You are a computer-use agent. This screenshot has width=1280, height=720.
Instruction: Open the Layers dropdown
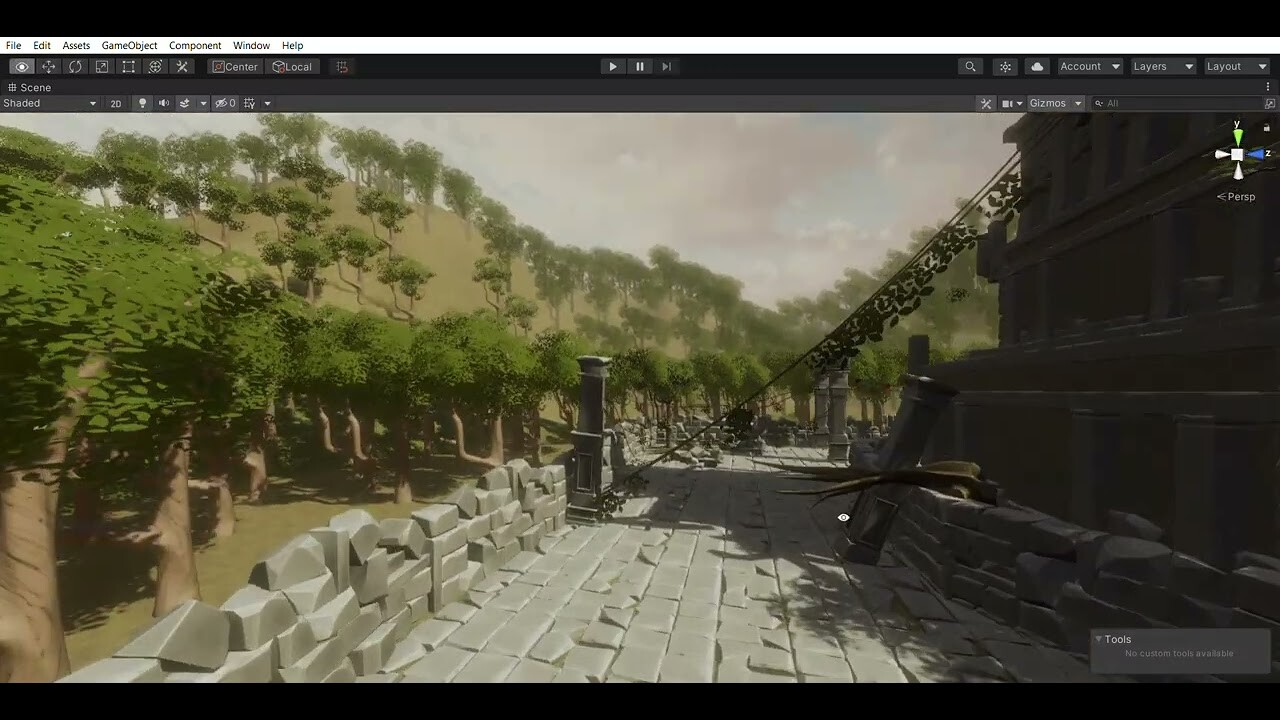[x=1162, y=66]
